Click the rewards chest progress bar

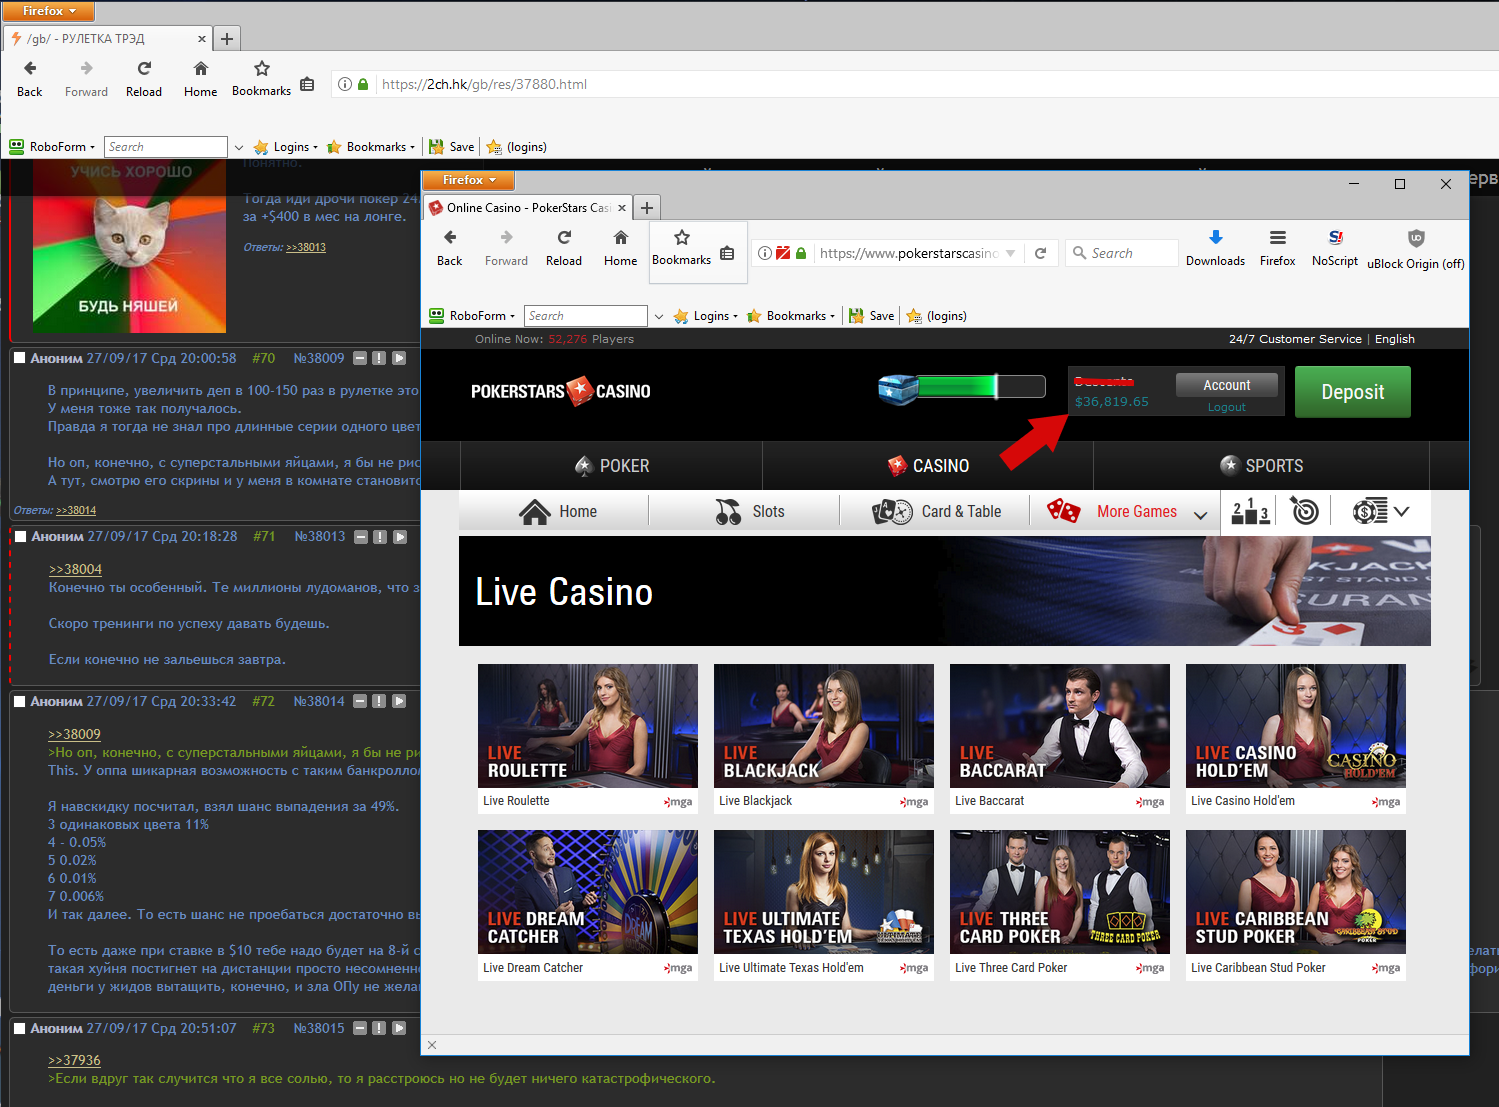961,387
